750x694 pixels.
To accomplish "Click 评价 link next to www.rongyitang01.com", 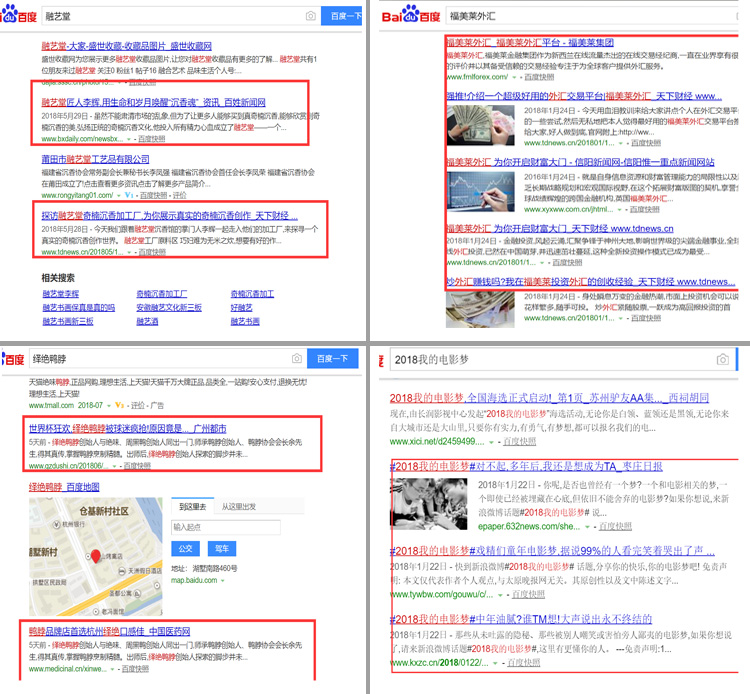I will pyautogui.click(x=180, y=196).
